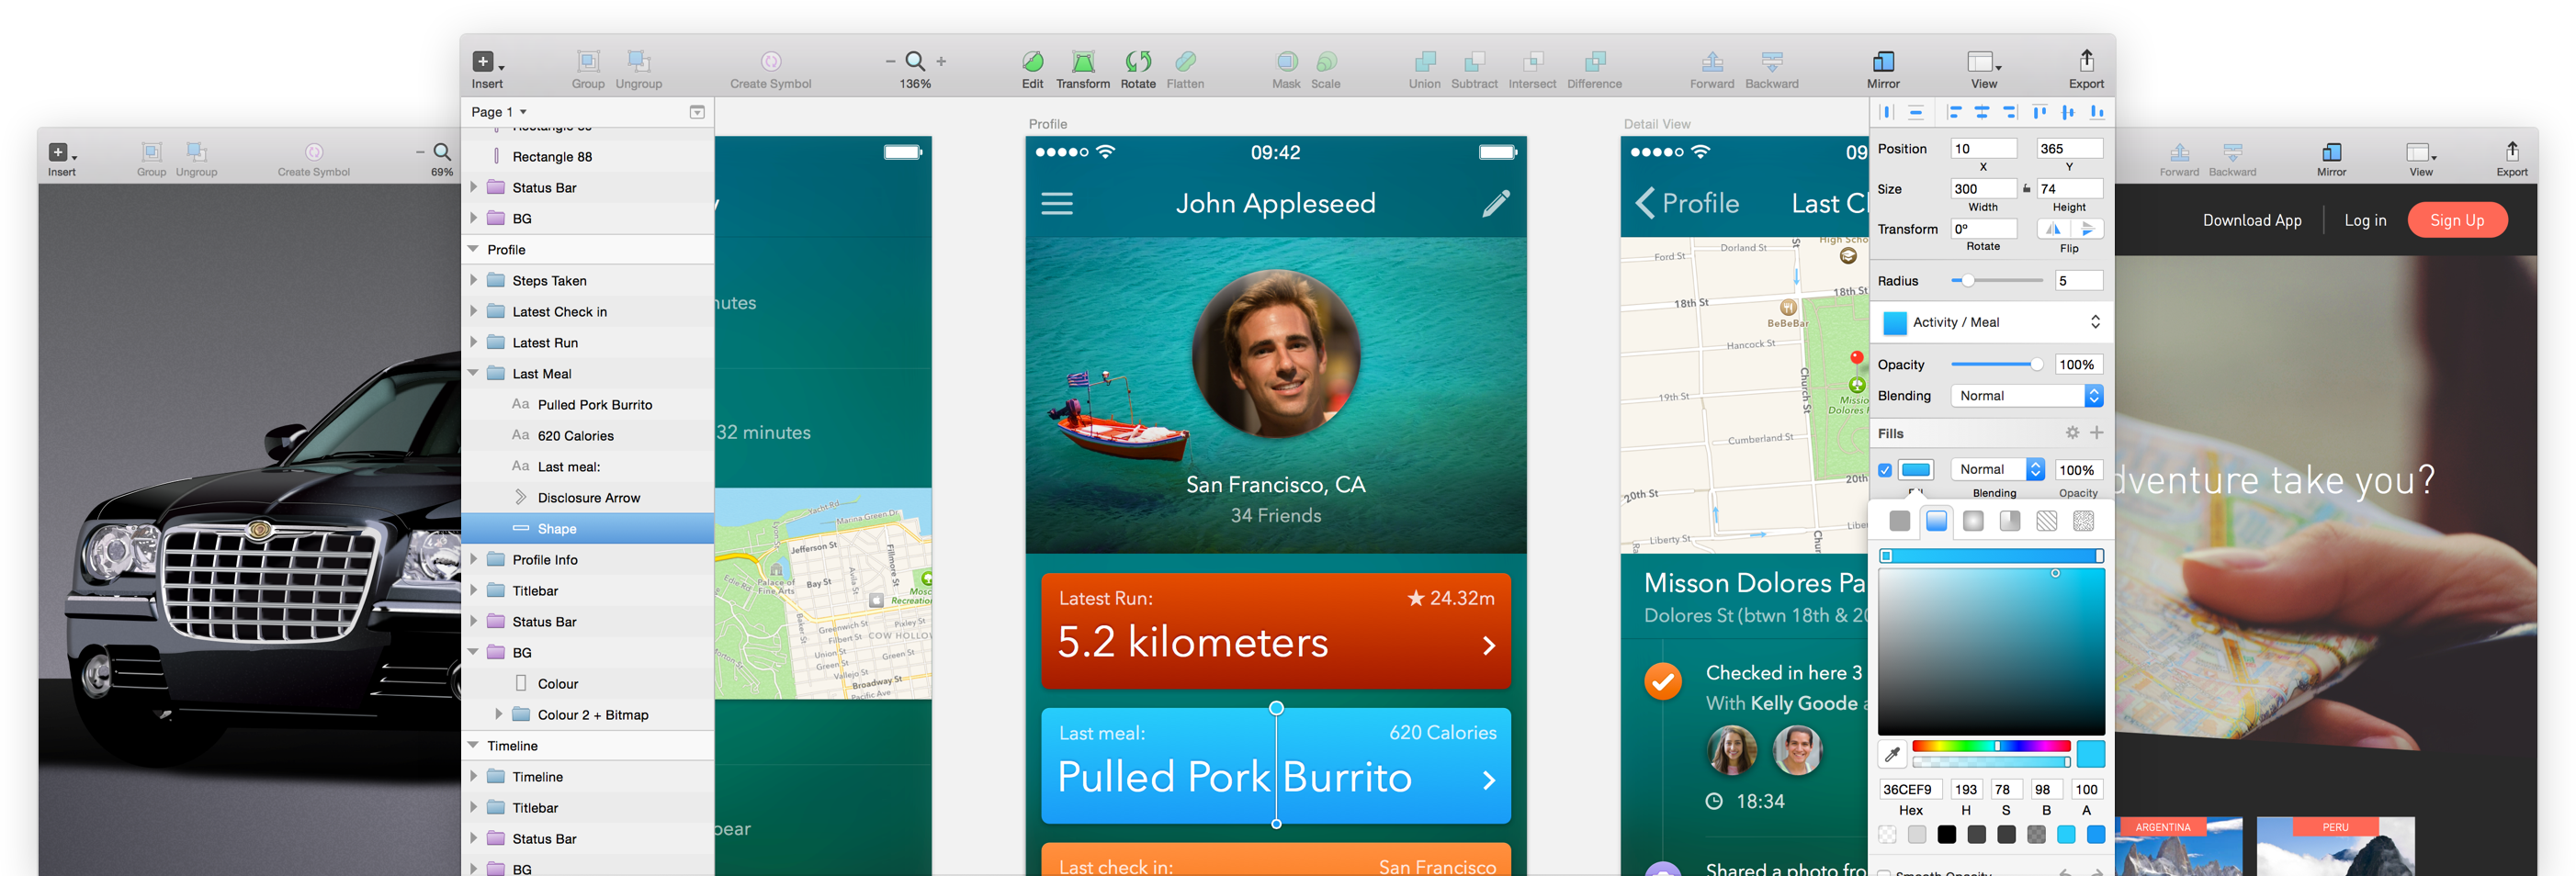
Task: Switch fill to linear gradient mode
Action: [1937, 520]
